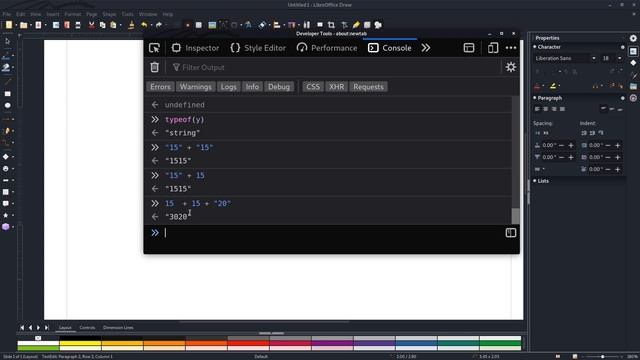The width and height of the screenshot is (640, 360).
Task: Choose the Select arrow tool in Draw sidebar
Action: pyautogui.click(x=7, y=41)
